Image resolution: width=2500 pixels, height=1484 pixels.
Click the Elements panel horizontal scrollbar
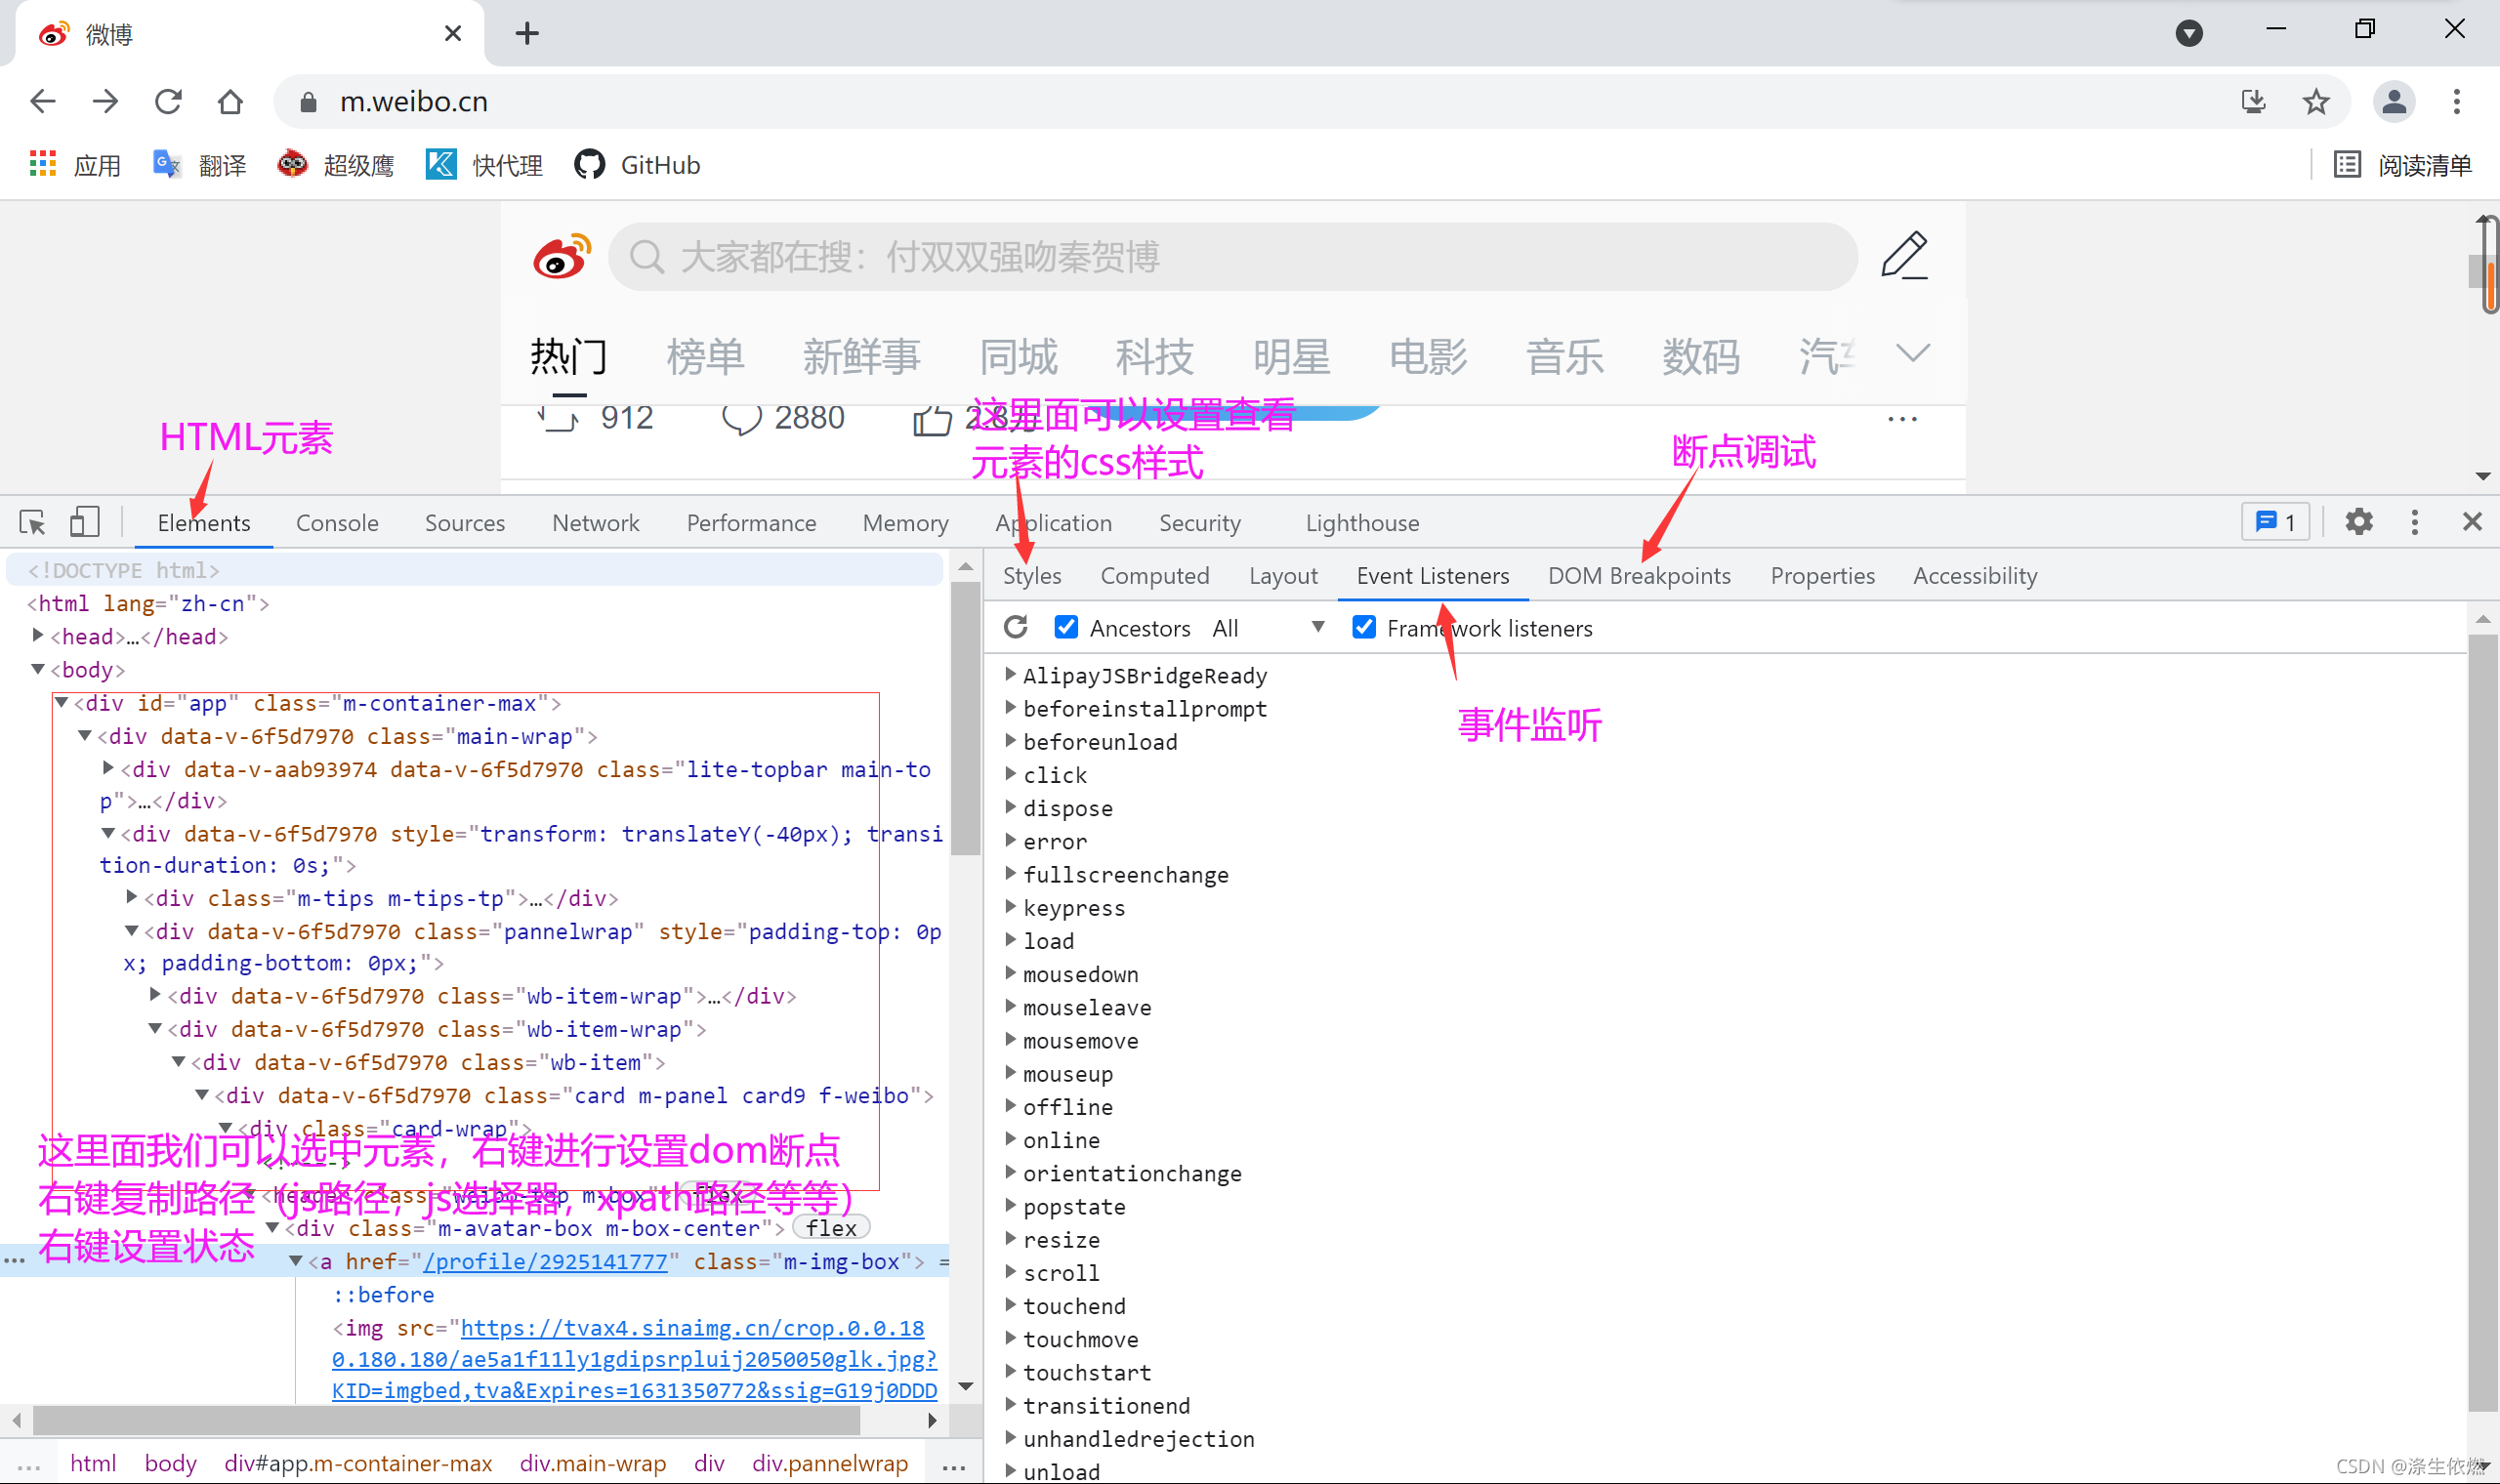pos(446,1419)
